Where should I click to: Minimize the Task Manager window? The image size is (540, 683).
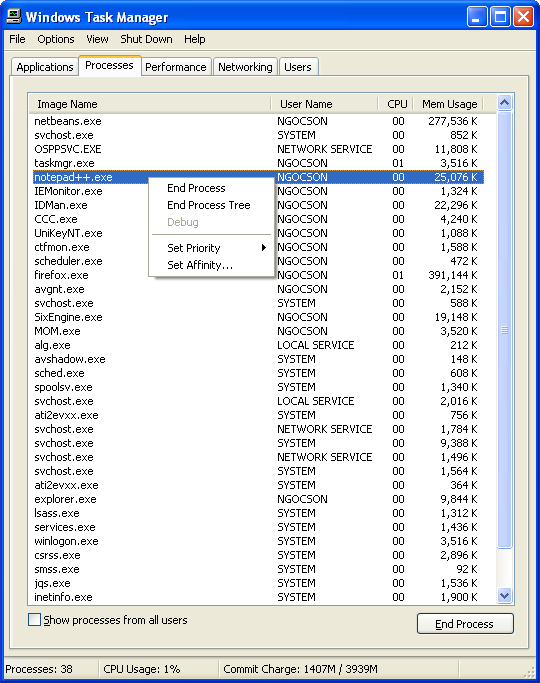(477, 17)
